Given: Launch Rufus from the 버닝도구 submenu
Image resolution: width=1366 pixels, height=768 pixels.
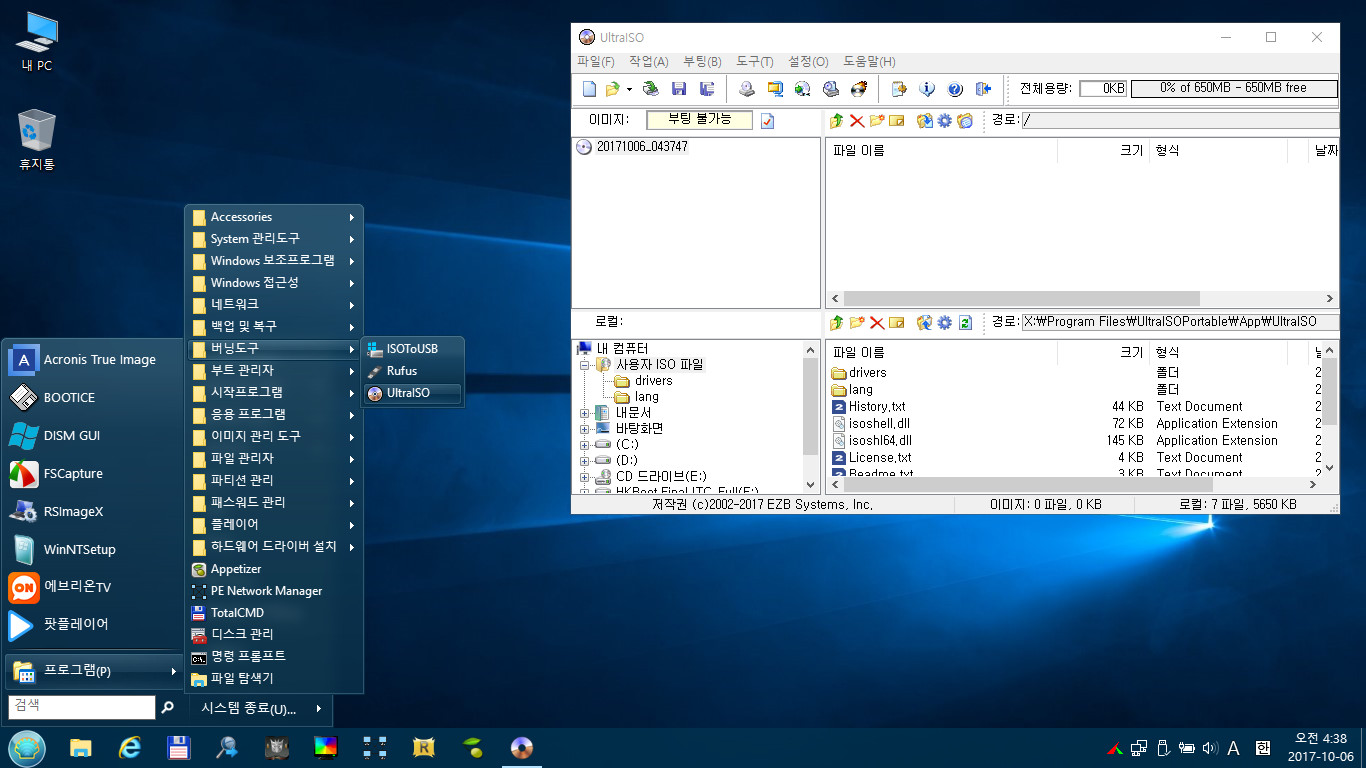Looking at the screenshot, I should pos(412,371).
